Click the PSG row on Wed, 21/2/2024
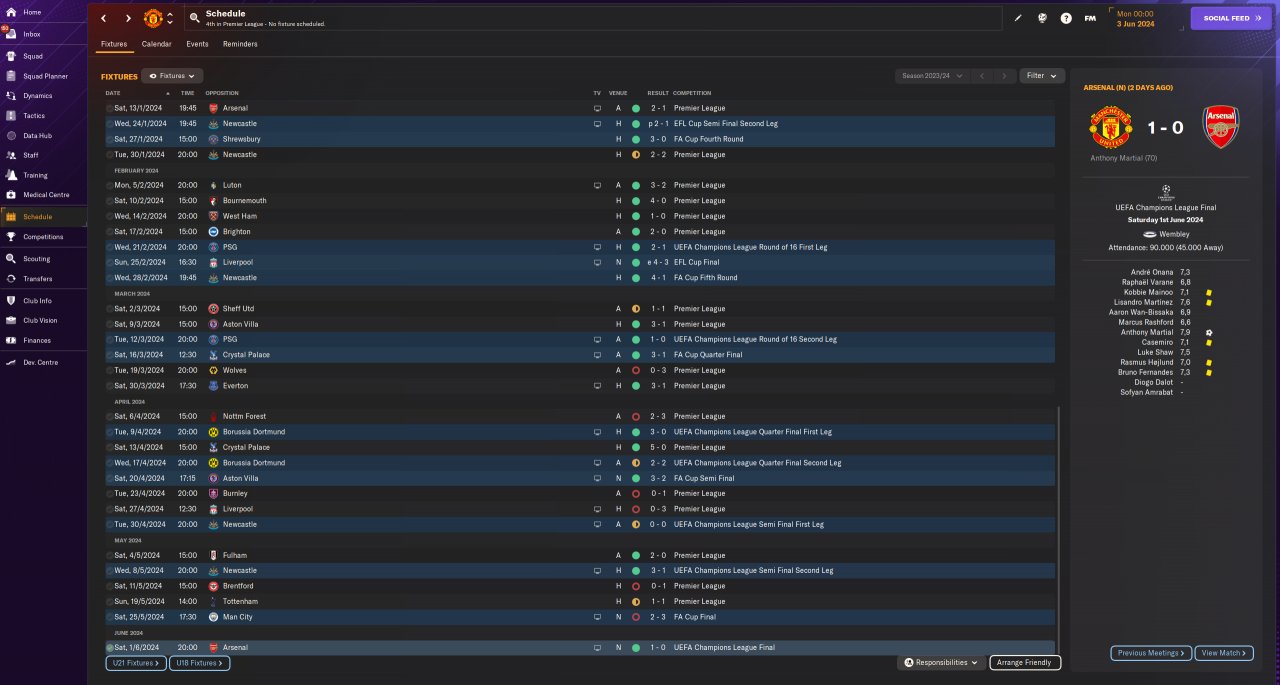This screenshot has width=1280, height=685. point(580,247)
